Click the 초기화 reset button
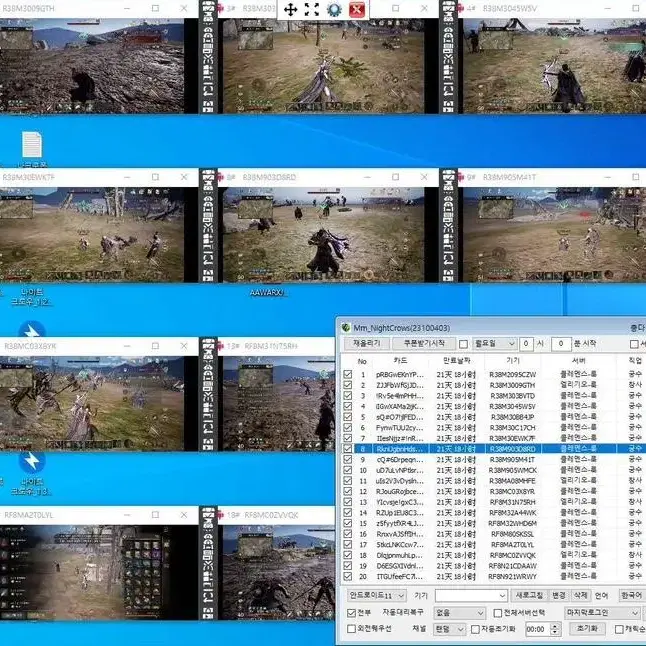Screen dimensions: 646x646 click(x=587, y=629)
